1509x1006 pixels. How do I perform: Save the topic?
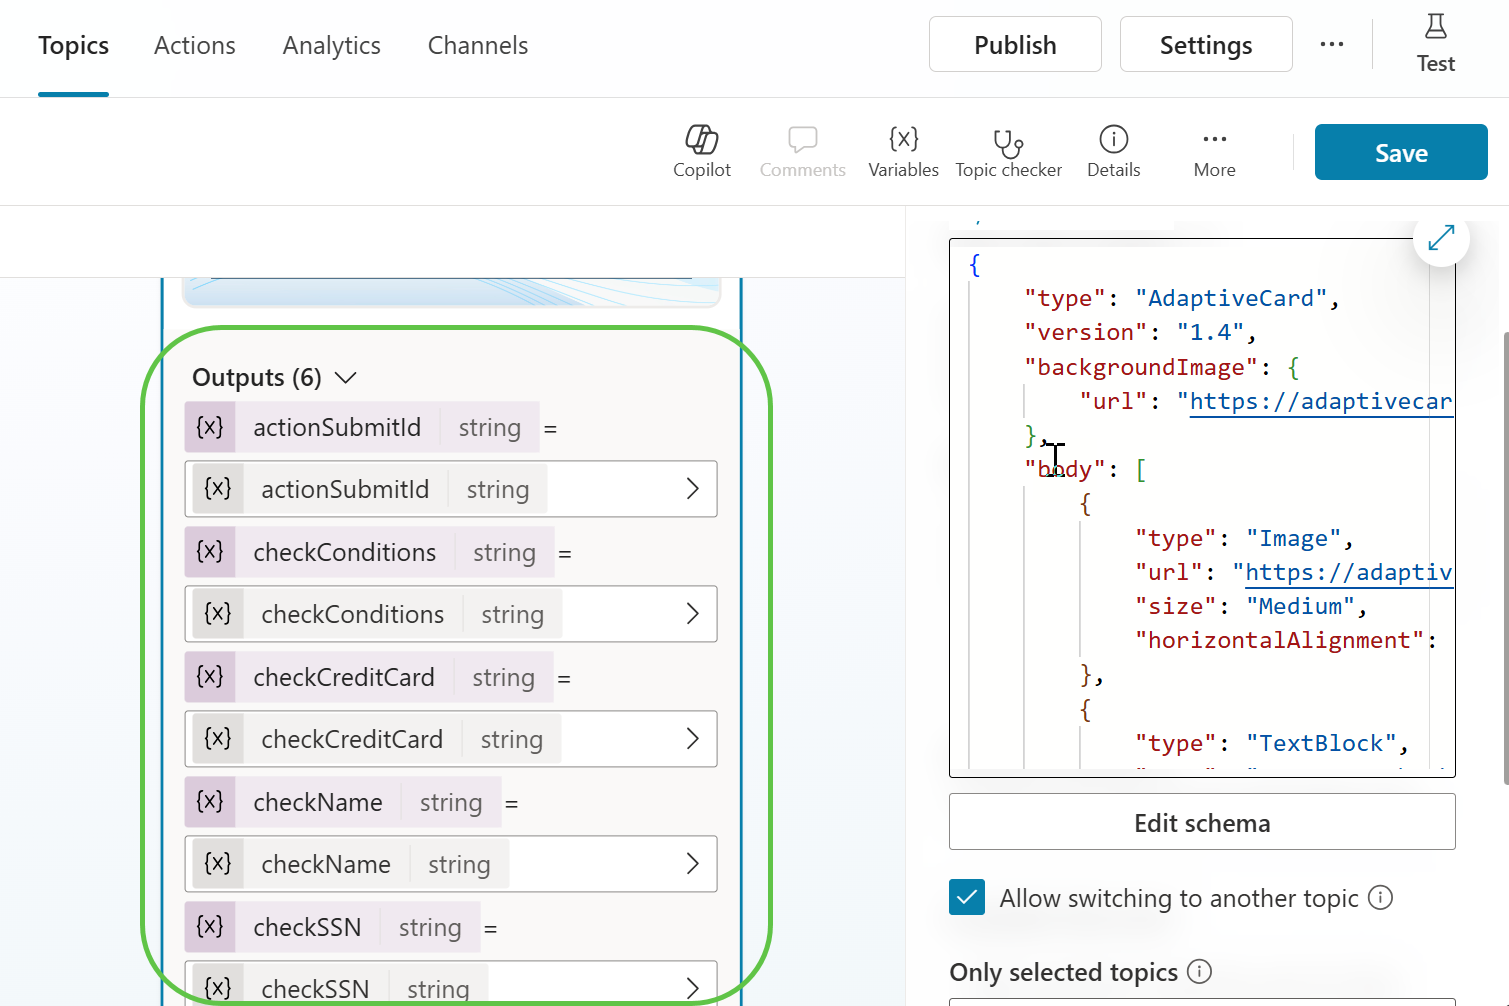point(1400,152)
